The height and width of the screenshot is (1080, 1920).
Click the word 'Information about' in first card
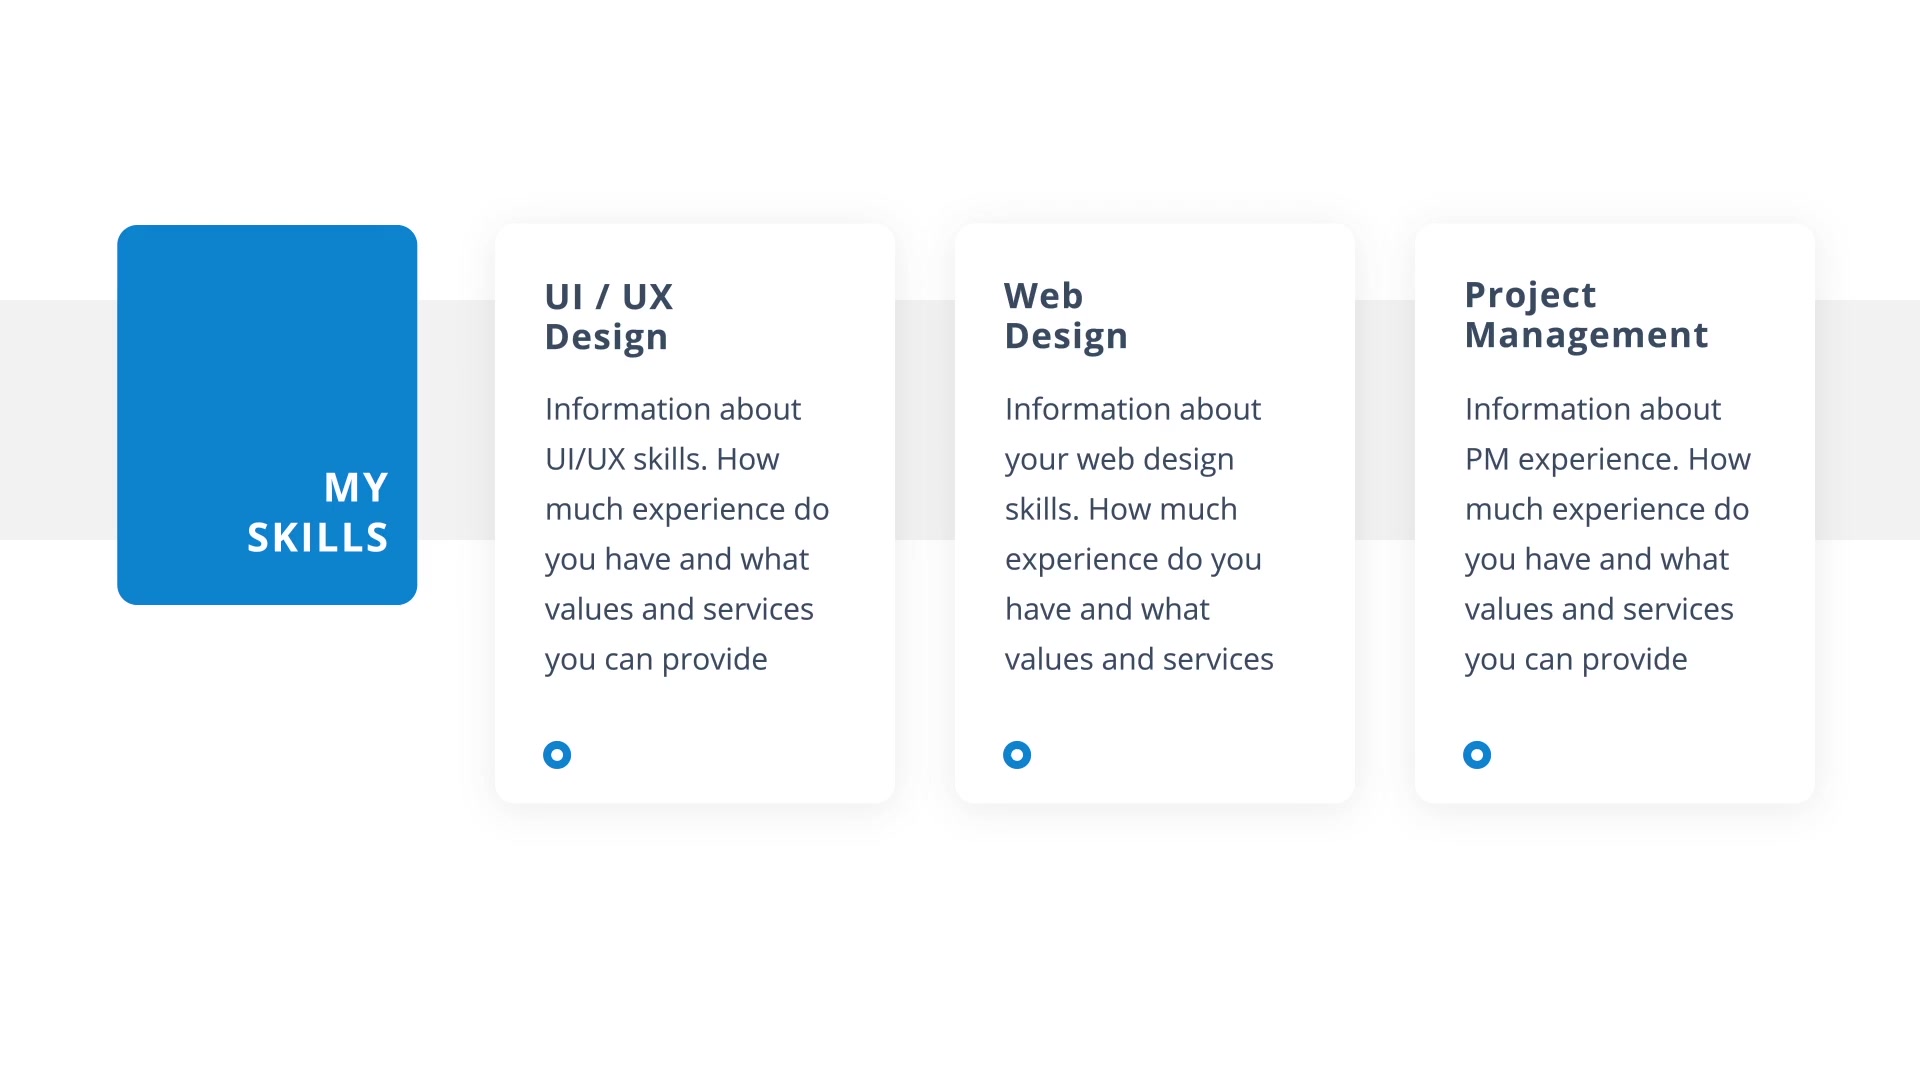(673, 409)
